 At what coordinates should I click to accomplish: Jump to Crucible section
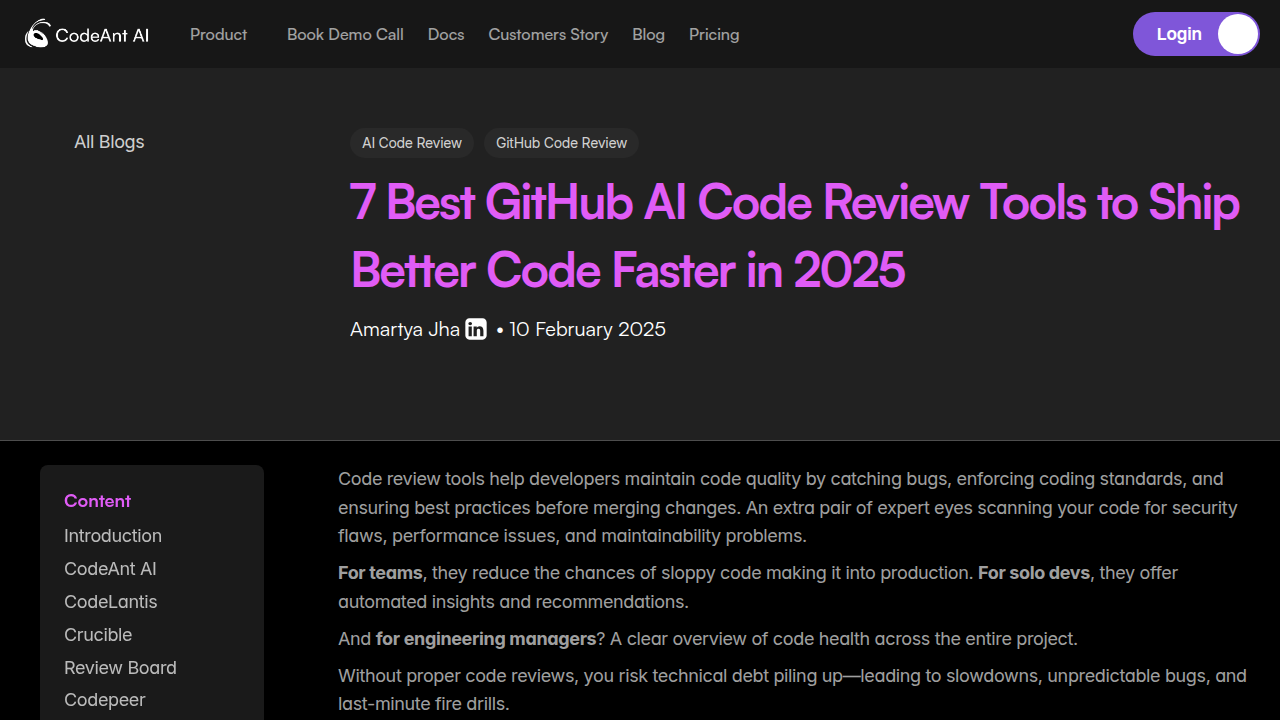(x=98, y=635)
